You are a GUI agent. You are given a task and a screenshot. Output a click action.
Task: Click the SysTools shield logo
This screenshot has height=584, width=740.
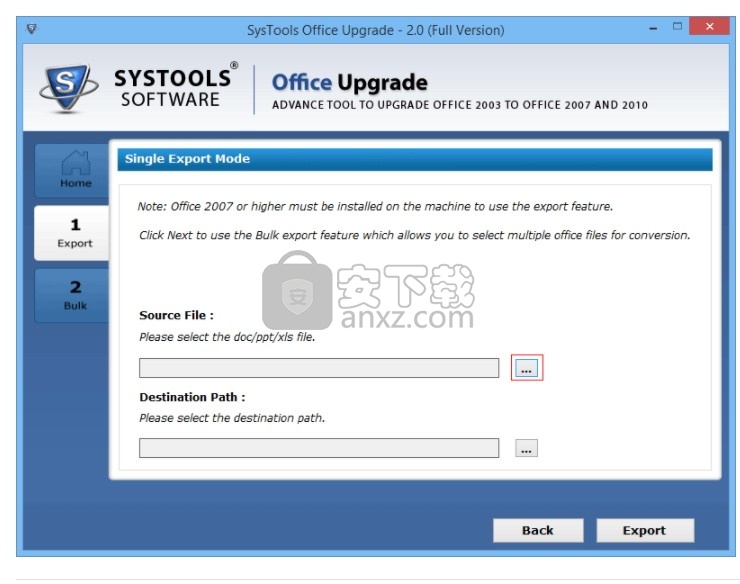click(68, 88)
